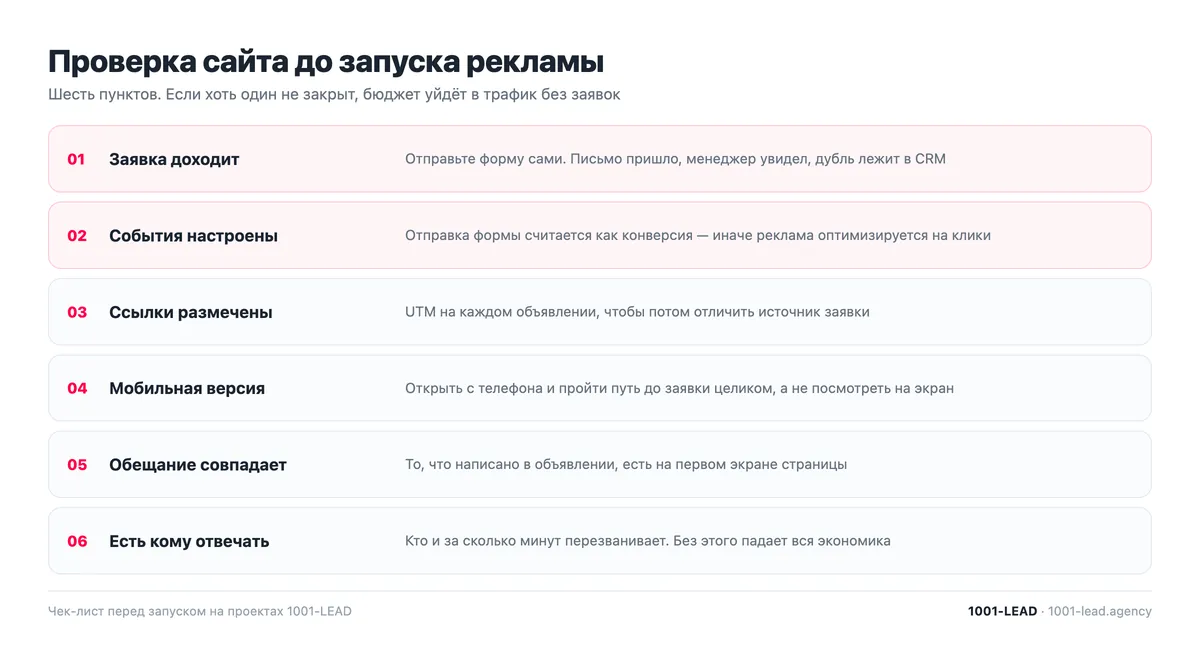This screenshot has width=1200, height=660.
Task: Click the title "Проверка сайта до запуска рекламы"
Action: [326, 62]
